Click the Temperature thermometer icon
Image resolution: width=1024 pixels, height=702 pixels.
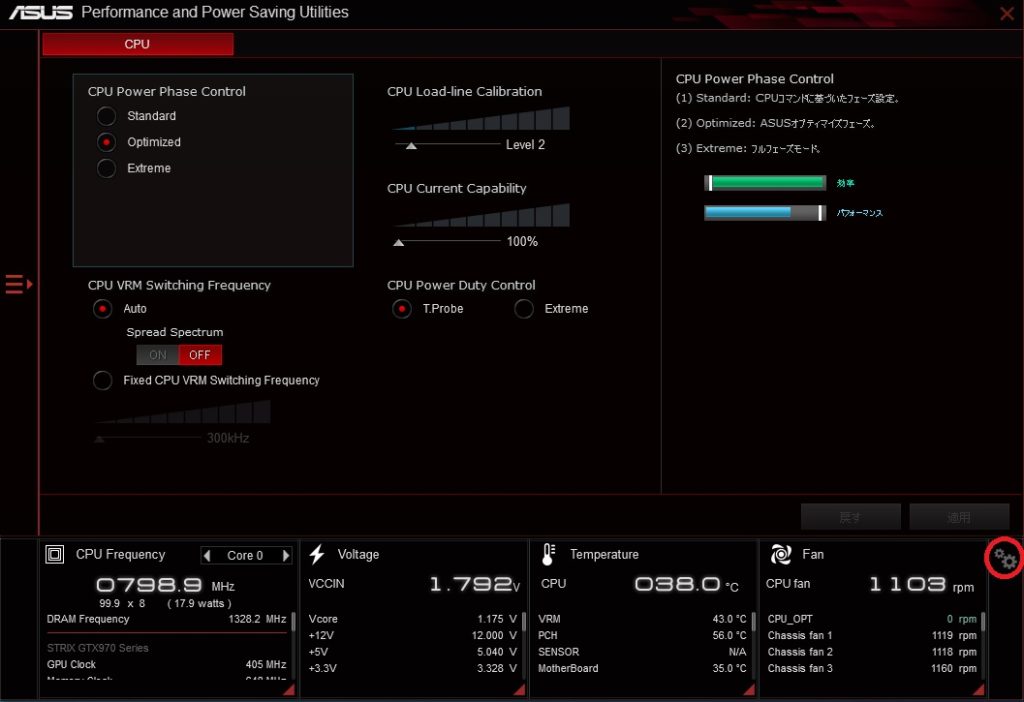point(549,554)
